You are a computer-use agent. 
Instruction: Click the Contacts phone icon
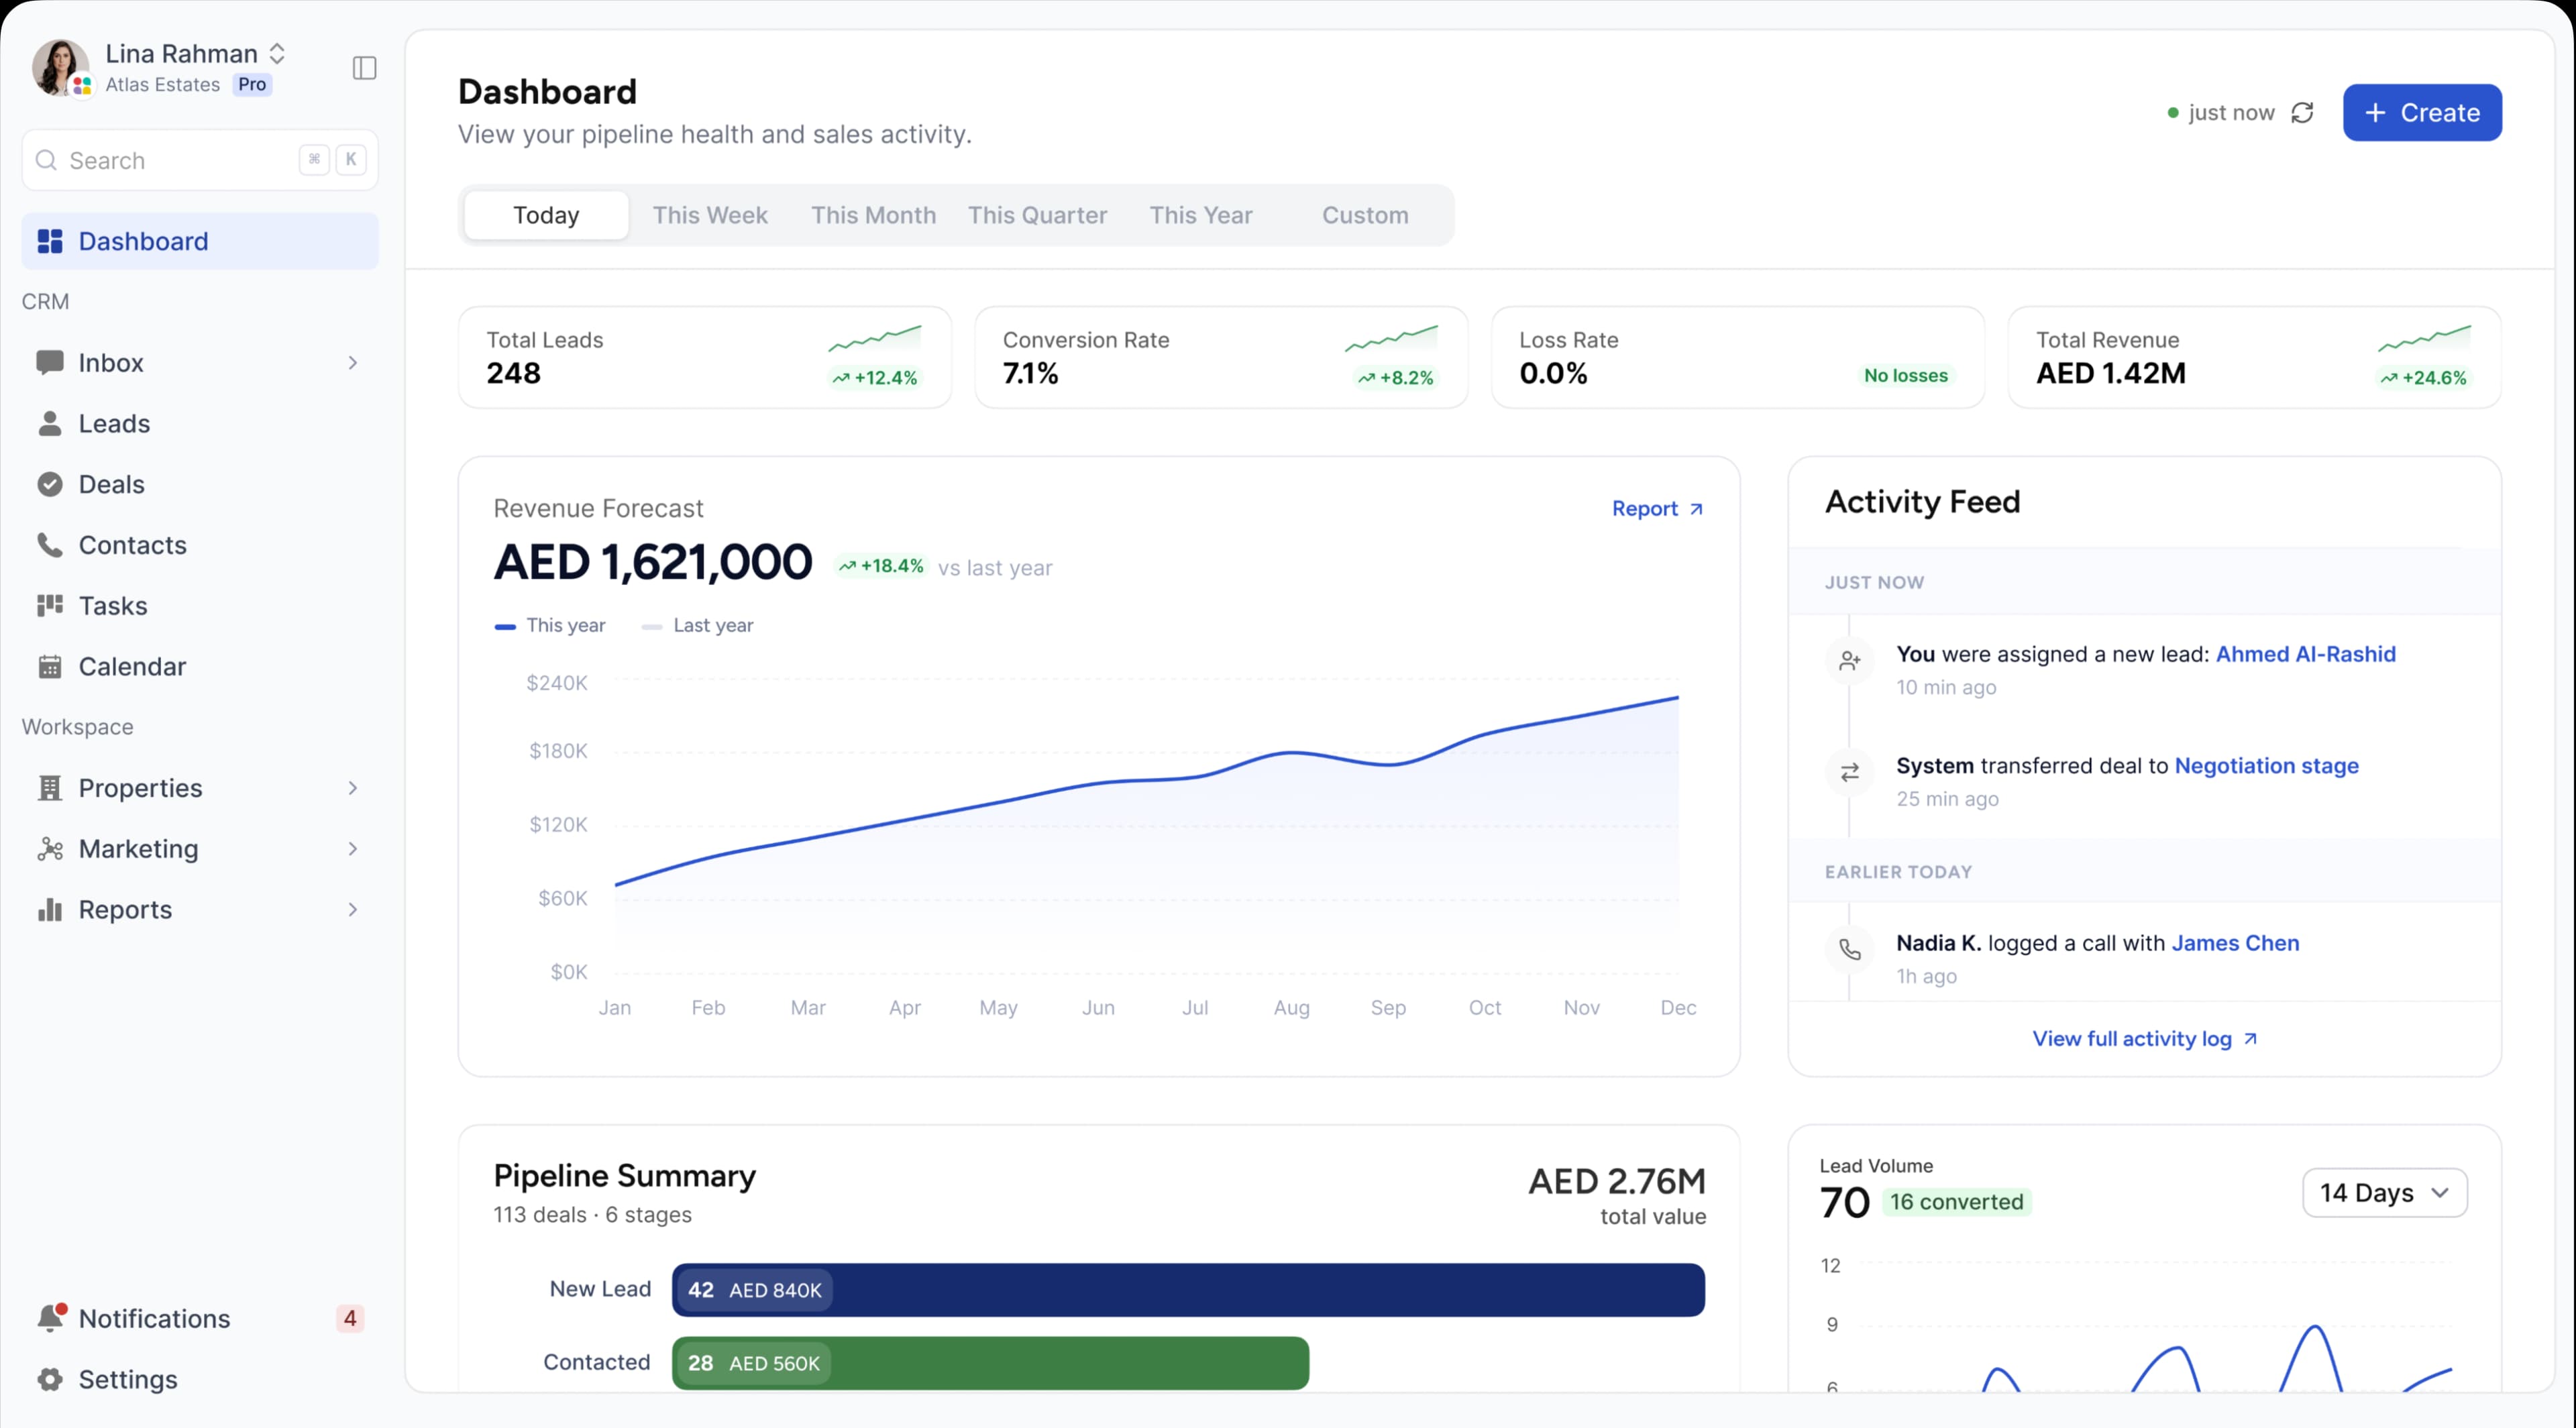tap(49, 545)
